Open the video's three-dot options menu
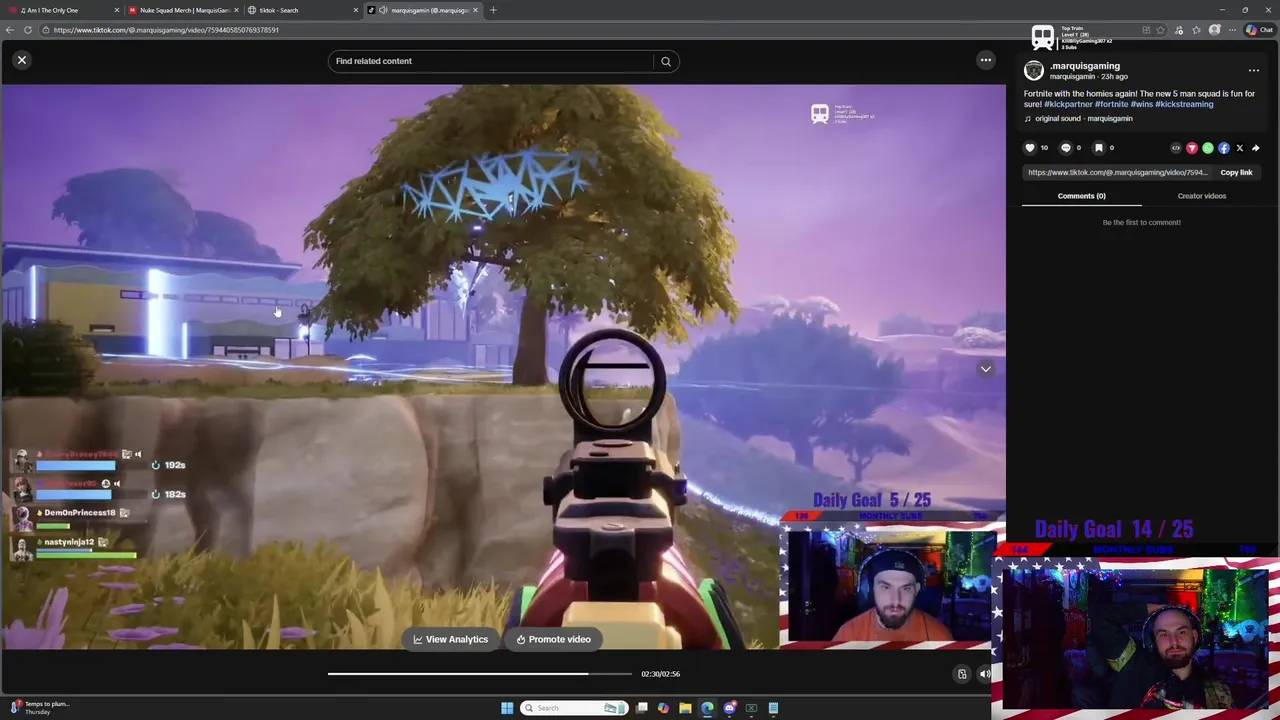This screenshot has width=1280, height=720. point(1253,71)
